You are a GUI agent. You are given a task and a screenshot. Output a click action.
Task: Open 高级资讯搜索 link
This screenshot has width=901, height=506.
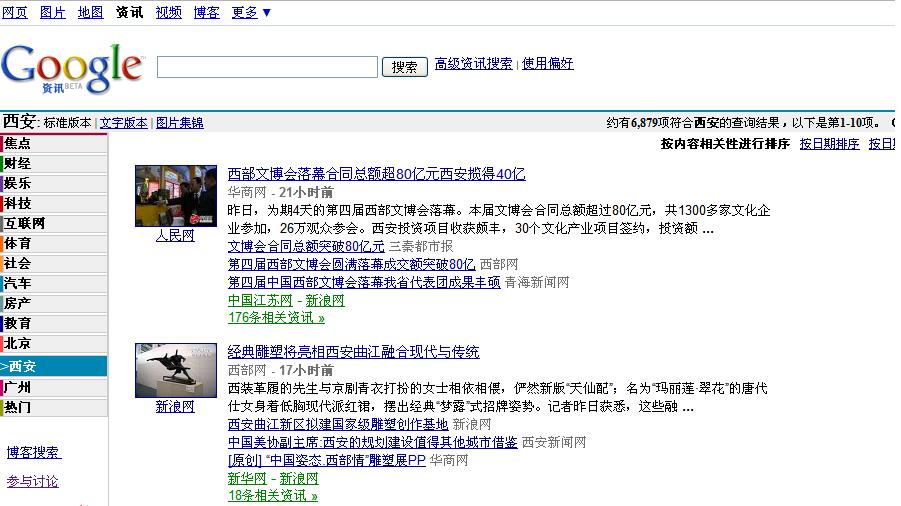473,63
